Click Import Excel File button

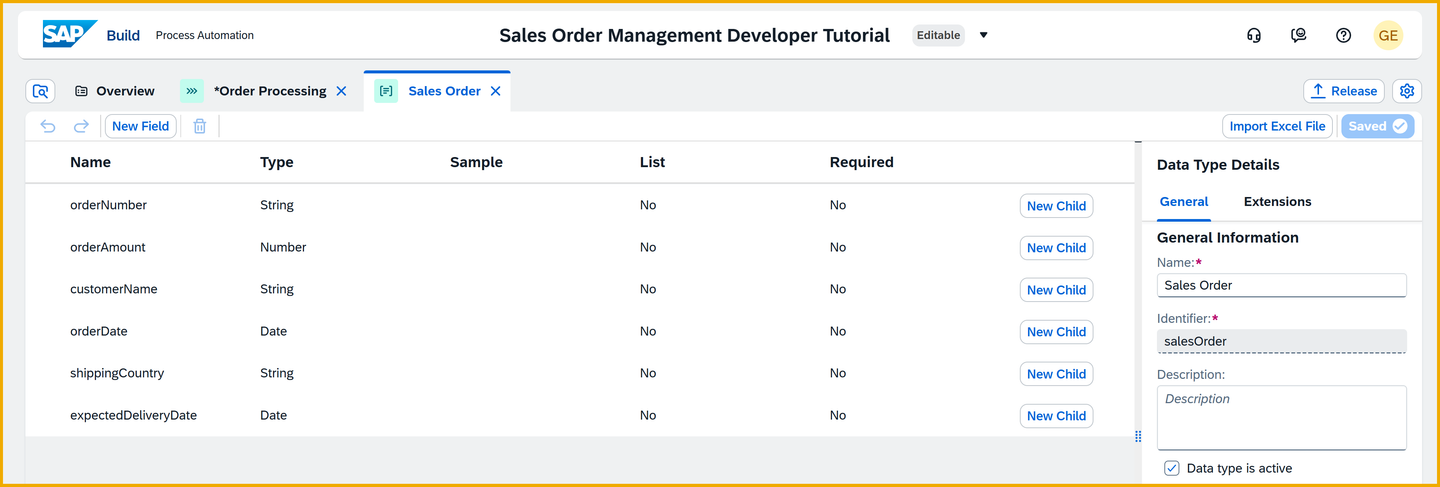(x=1277, y=126)
